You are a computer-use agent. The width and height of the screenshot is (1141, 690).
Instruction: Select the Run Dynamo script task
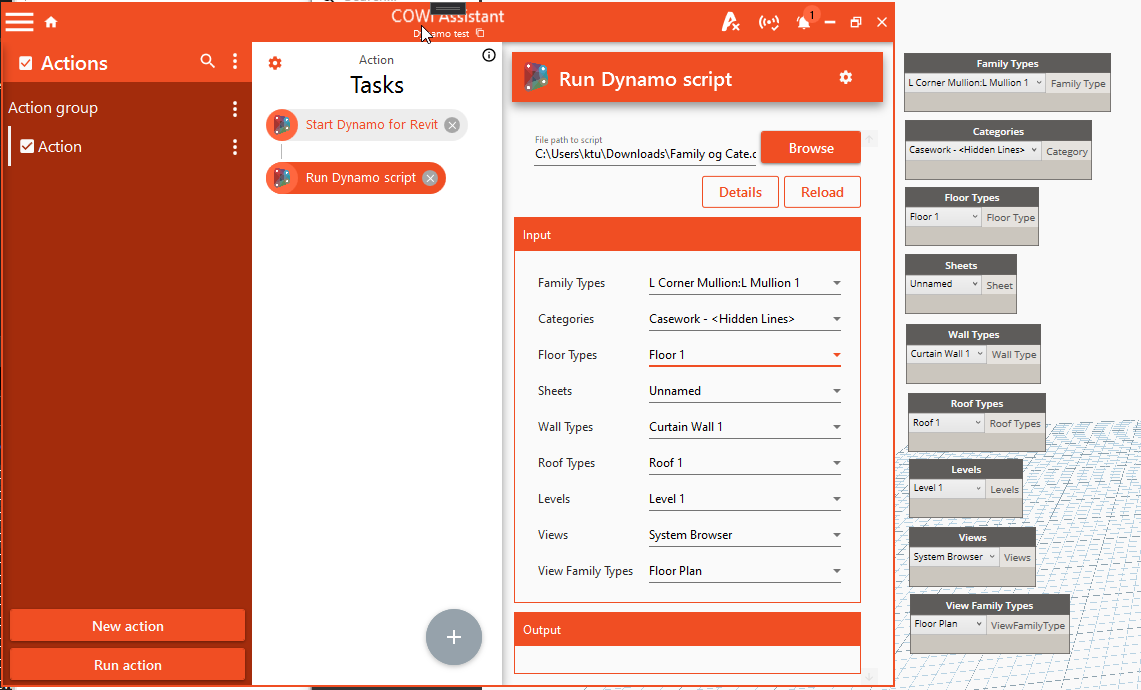[360, 178]
